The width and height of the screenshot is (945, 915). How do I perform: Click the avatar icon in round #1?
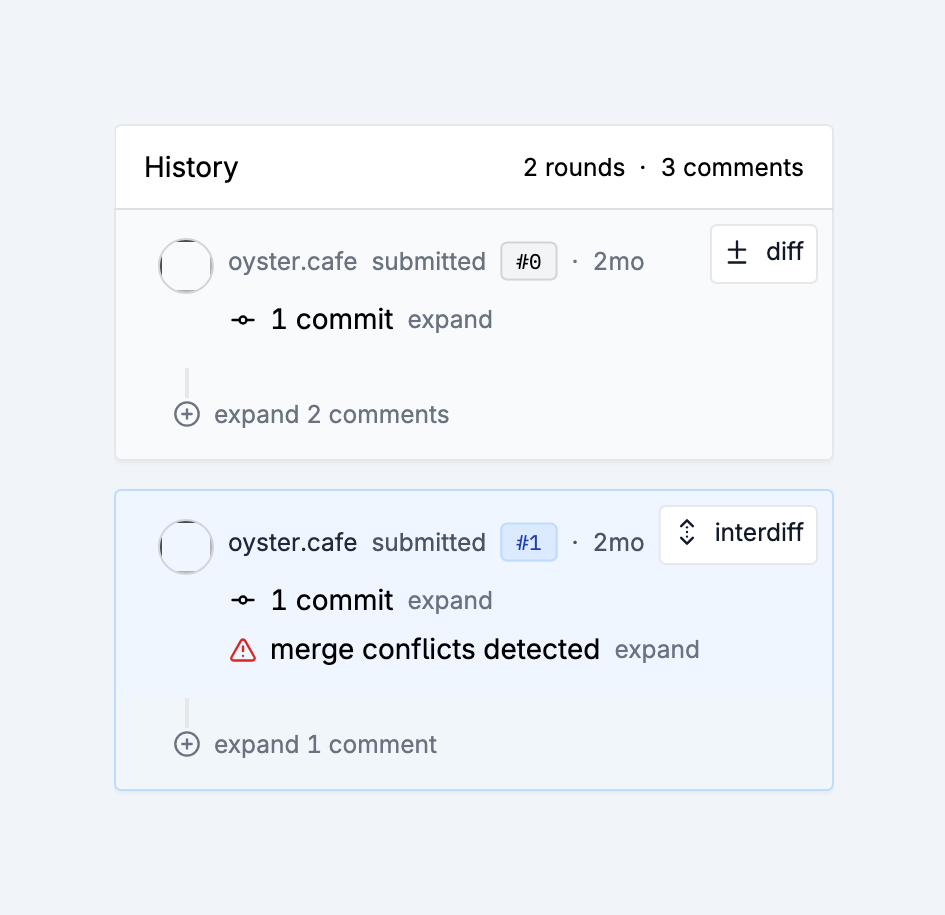coord(186,547)
